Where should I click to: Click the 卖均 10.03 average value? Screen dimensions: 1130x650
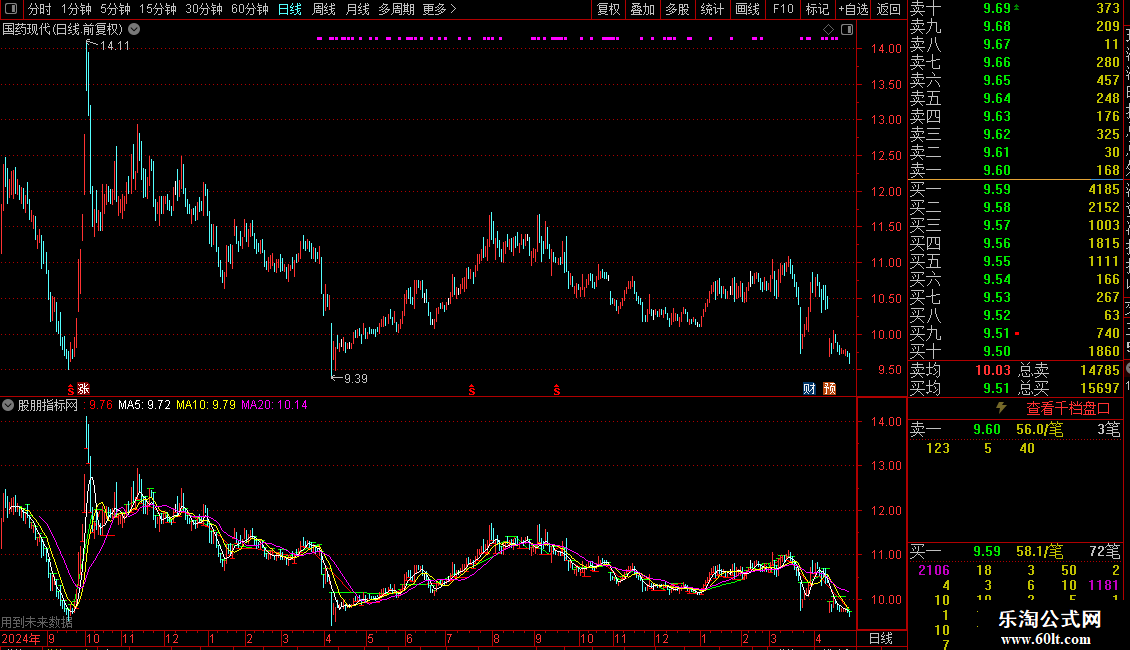click(x=993, y=370)
